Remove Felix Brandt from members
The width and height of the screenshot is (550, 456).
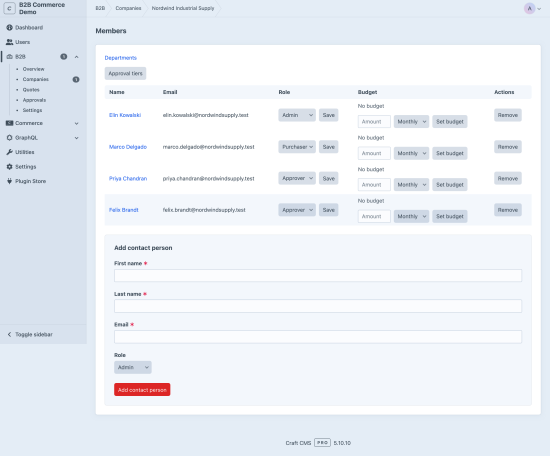[508, 210]
